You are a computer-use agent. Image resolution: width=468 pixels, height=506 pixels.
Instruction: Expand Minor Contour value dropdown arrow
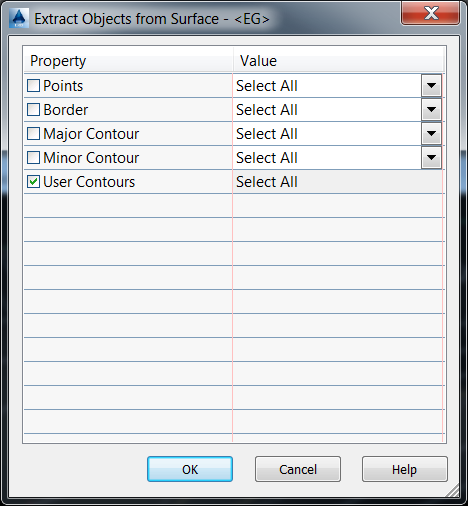pos(431,158)
